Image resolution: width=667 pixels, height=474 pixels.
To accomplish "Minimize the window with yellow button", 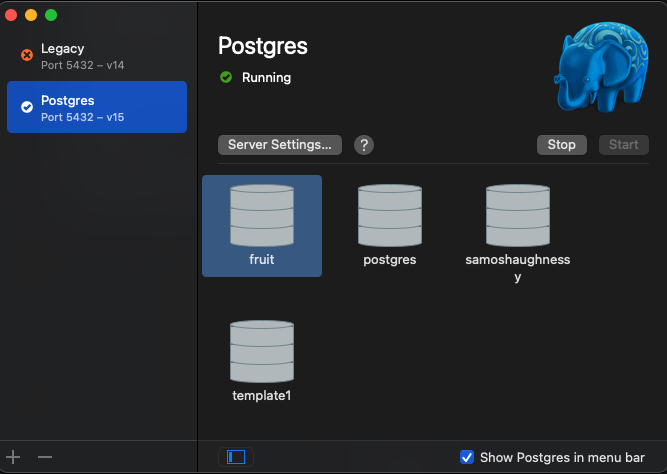I will point(31,15).
